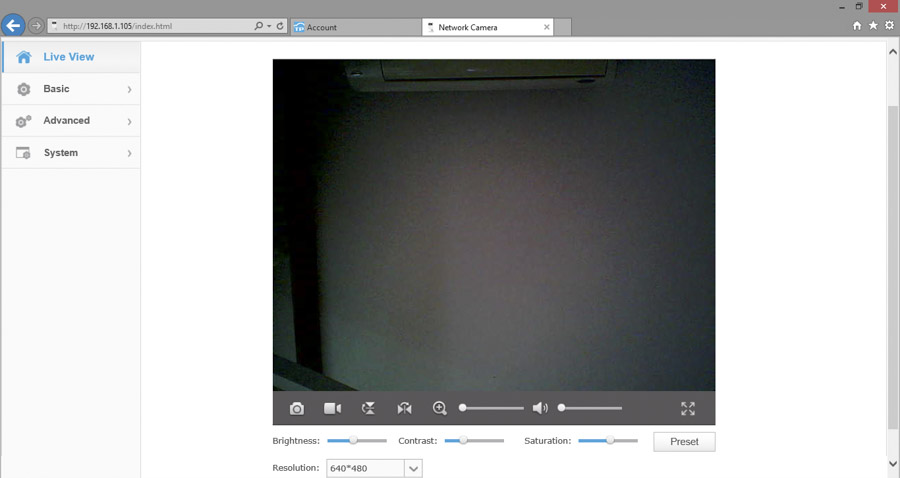Click the 640*480 resolution value

click(348, 468)
